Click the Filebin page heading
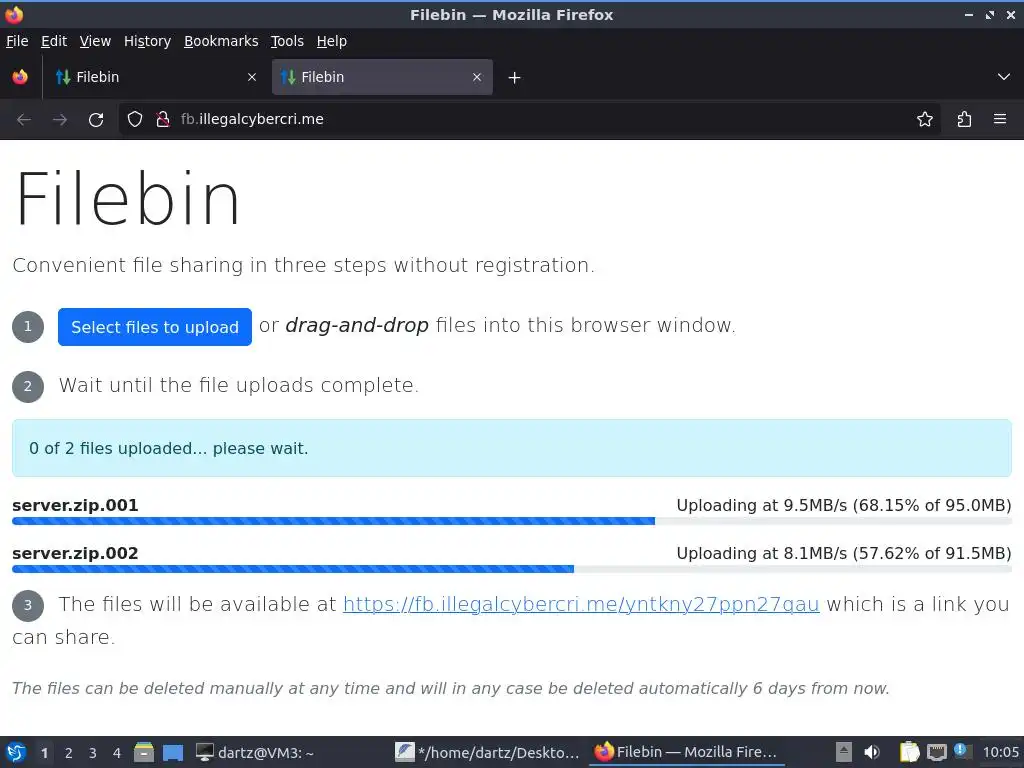Viewport: 1024px width, 768px height. (x=127, y=199)
